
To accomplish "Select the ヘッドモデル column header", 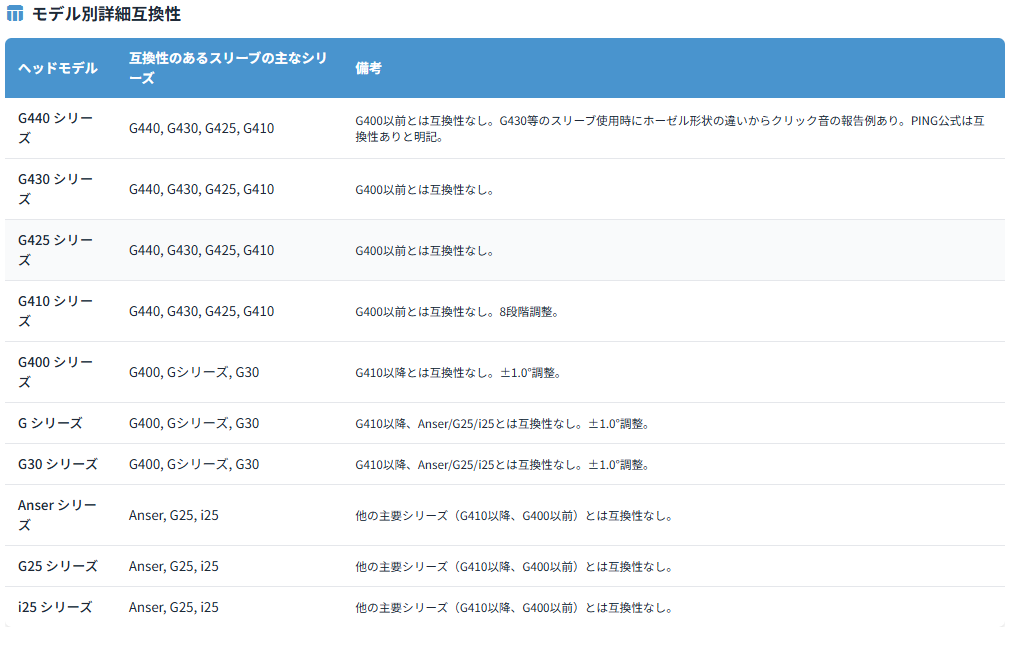I will pos(58,68).
